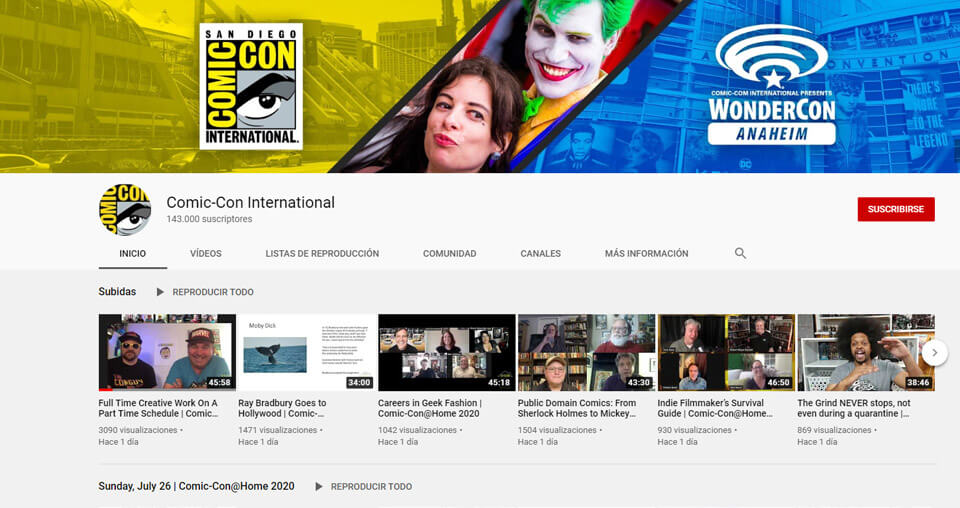Click the 45:18 duration badge
960x508 pixels.
[498, 383]
